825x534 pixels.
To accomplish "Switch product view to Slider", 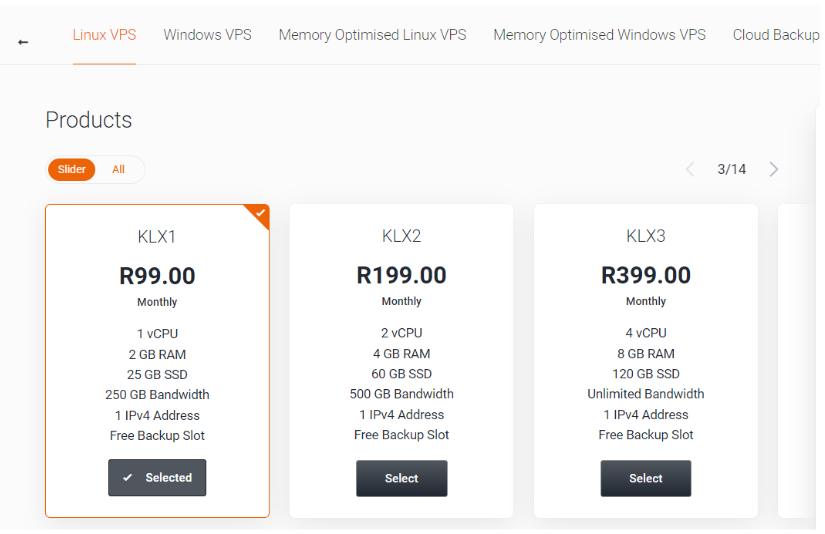I will 72,169.
